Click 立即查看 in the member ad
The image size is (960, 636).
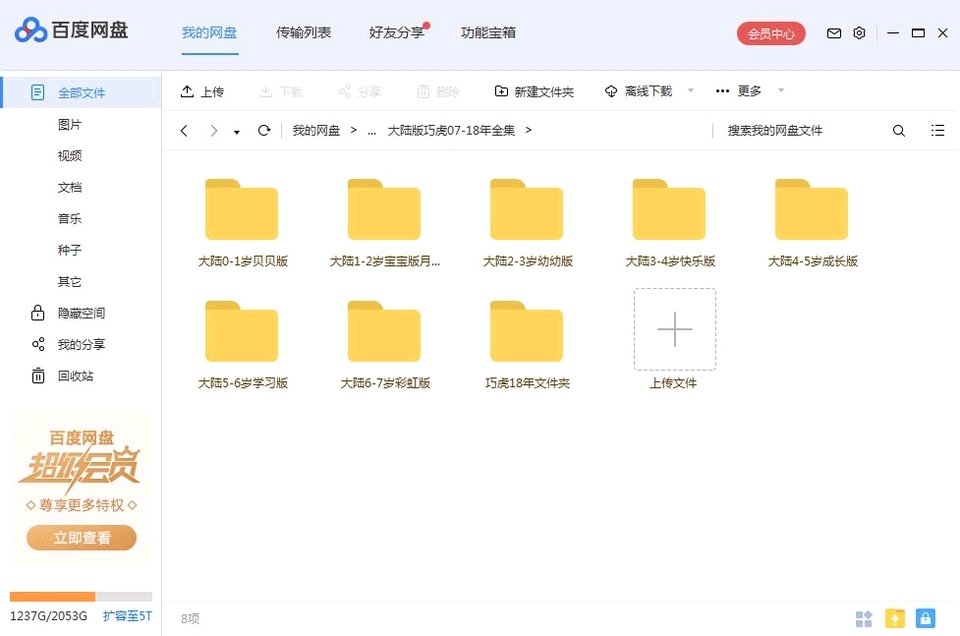click(x=81, y=537)
